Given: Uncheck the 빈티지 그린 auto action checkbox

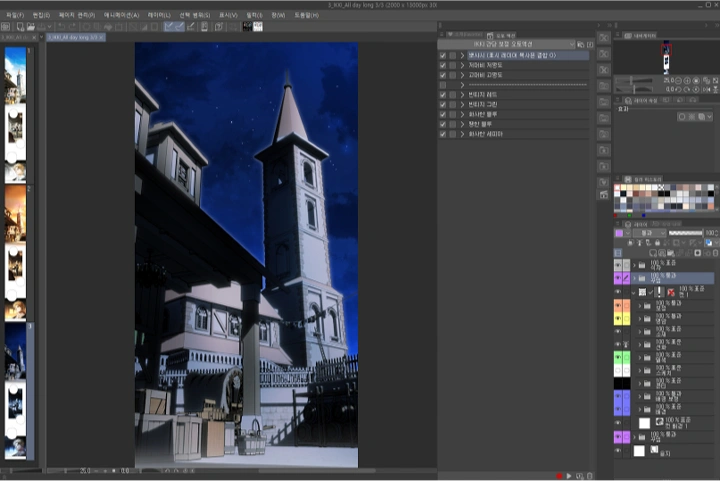Looking at the screenshot, I should (x=443, y=105).
